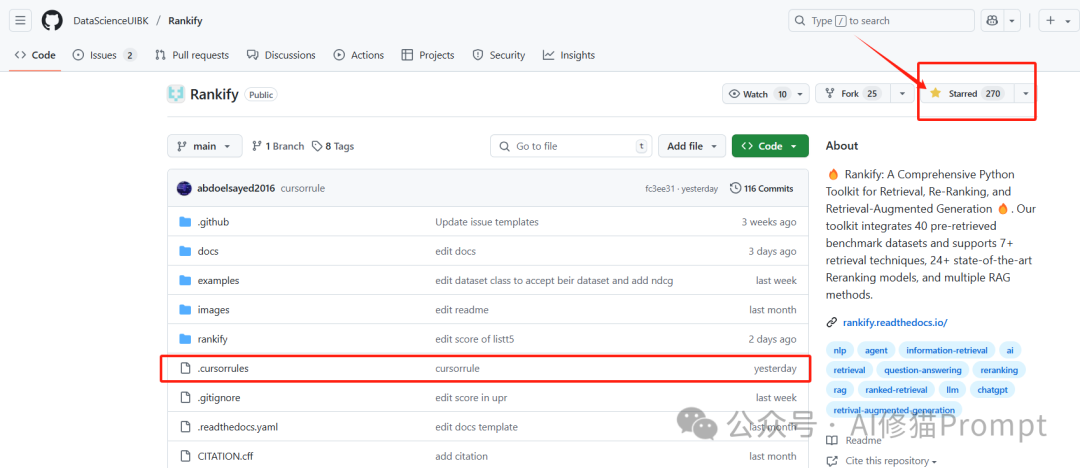Open the docs folder
The height and width of the screenshot is (468, 1080).
click(208, 251)
